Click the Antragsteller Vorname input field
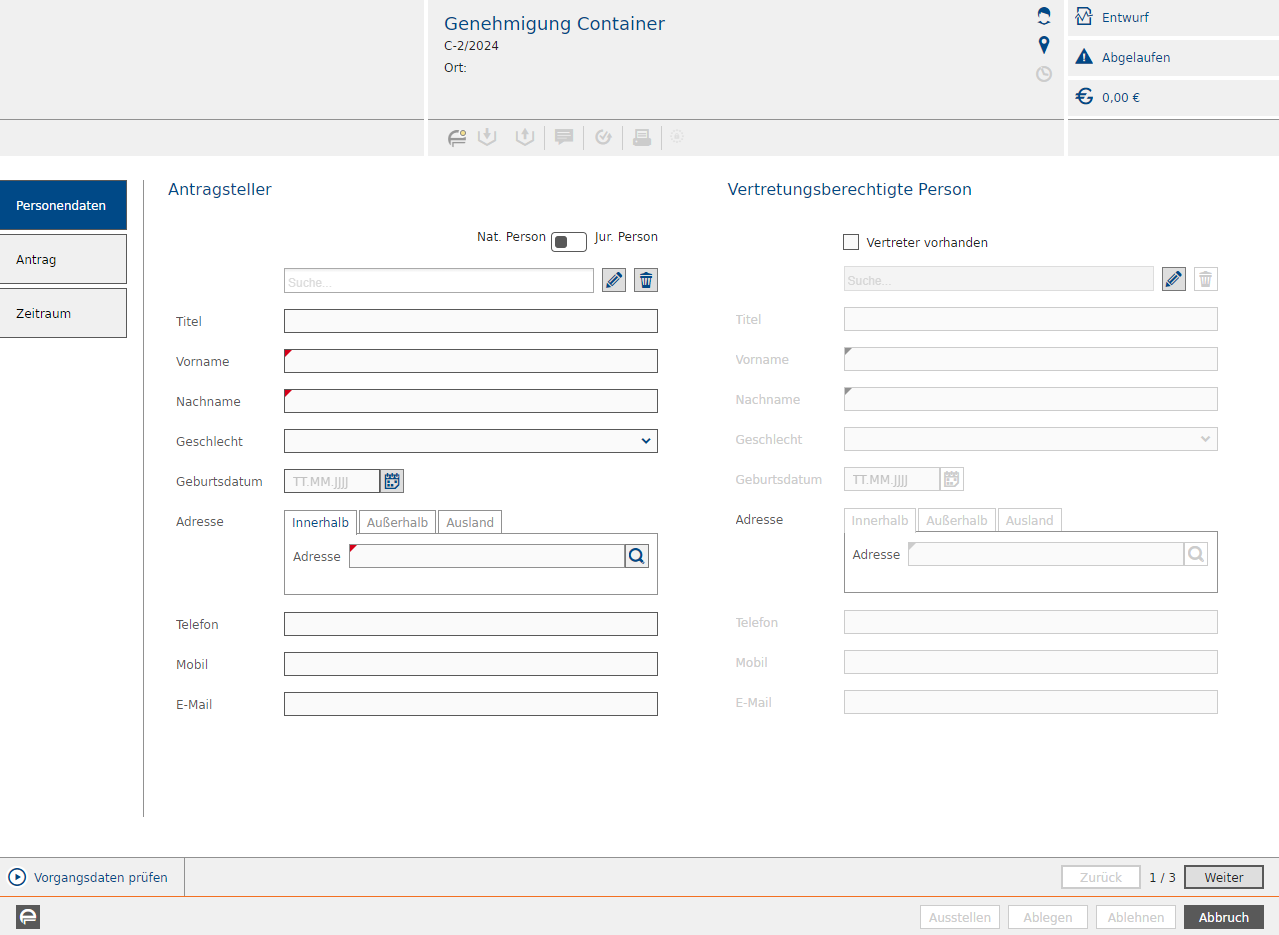This screenshot has width=1279, height=935. tap(470, 361)
